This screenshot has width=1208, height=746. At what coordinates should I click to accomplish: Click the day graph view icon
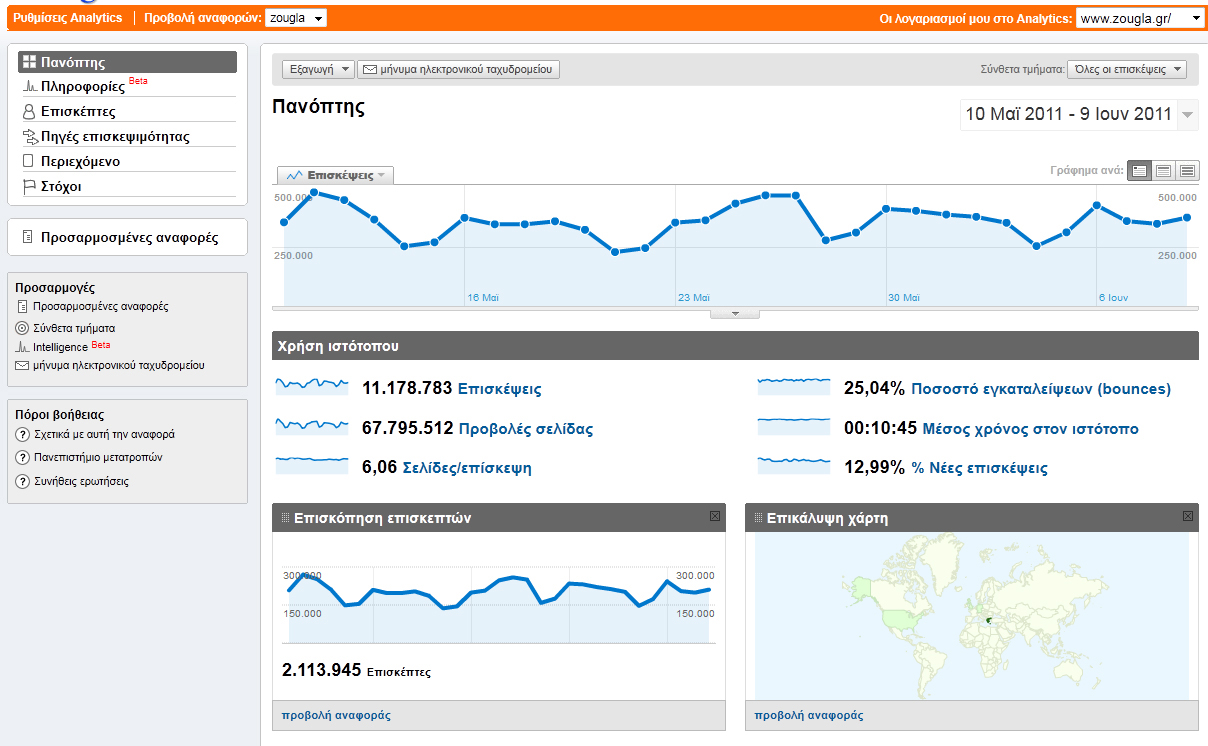pos(1139,171)
